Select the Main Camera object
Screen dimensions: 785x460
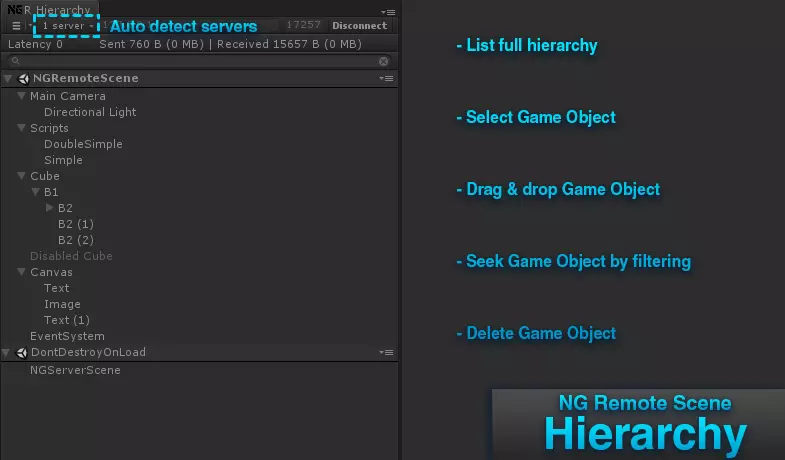(x=68, y=96)
